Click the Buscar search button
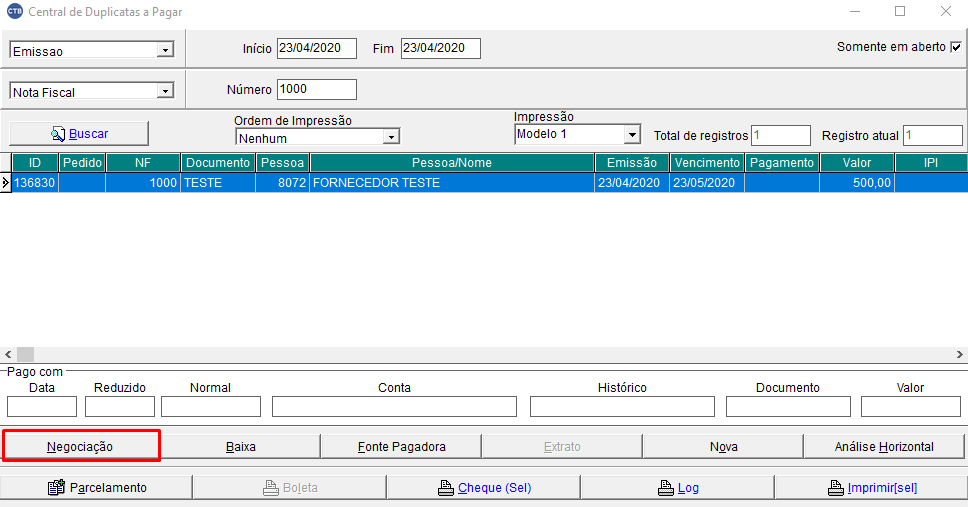Image resolution: width=968 pixels, height=507 pixels. tap(79, 133)
